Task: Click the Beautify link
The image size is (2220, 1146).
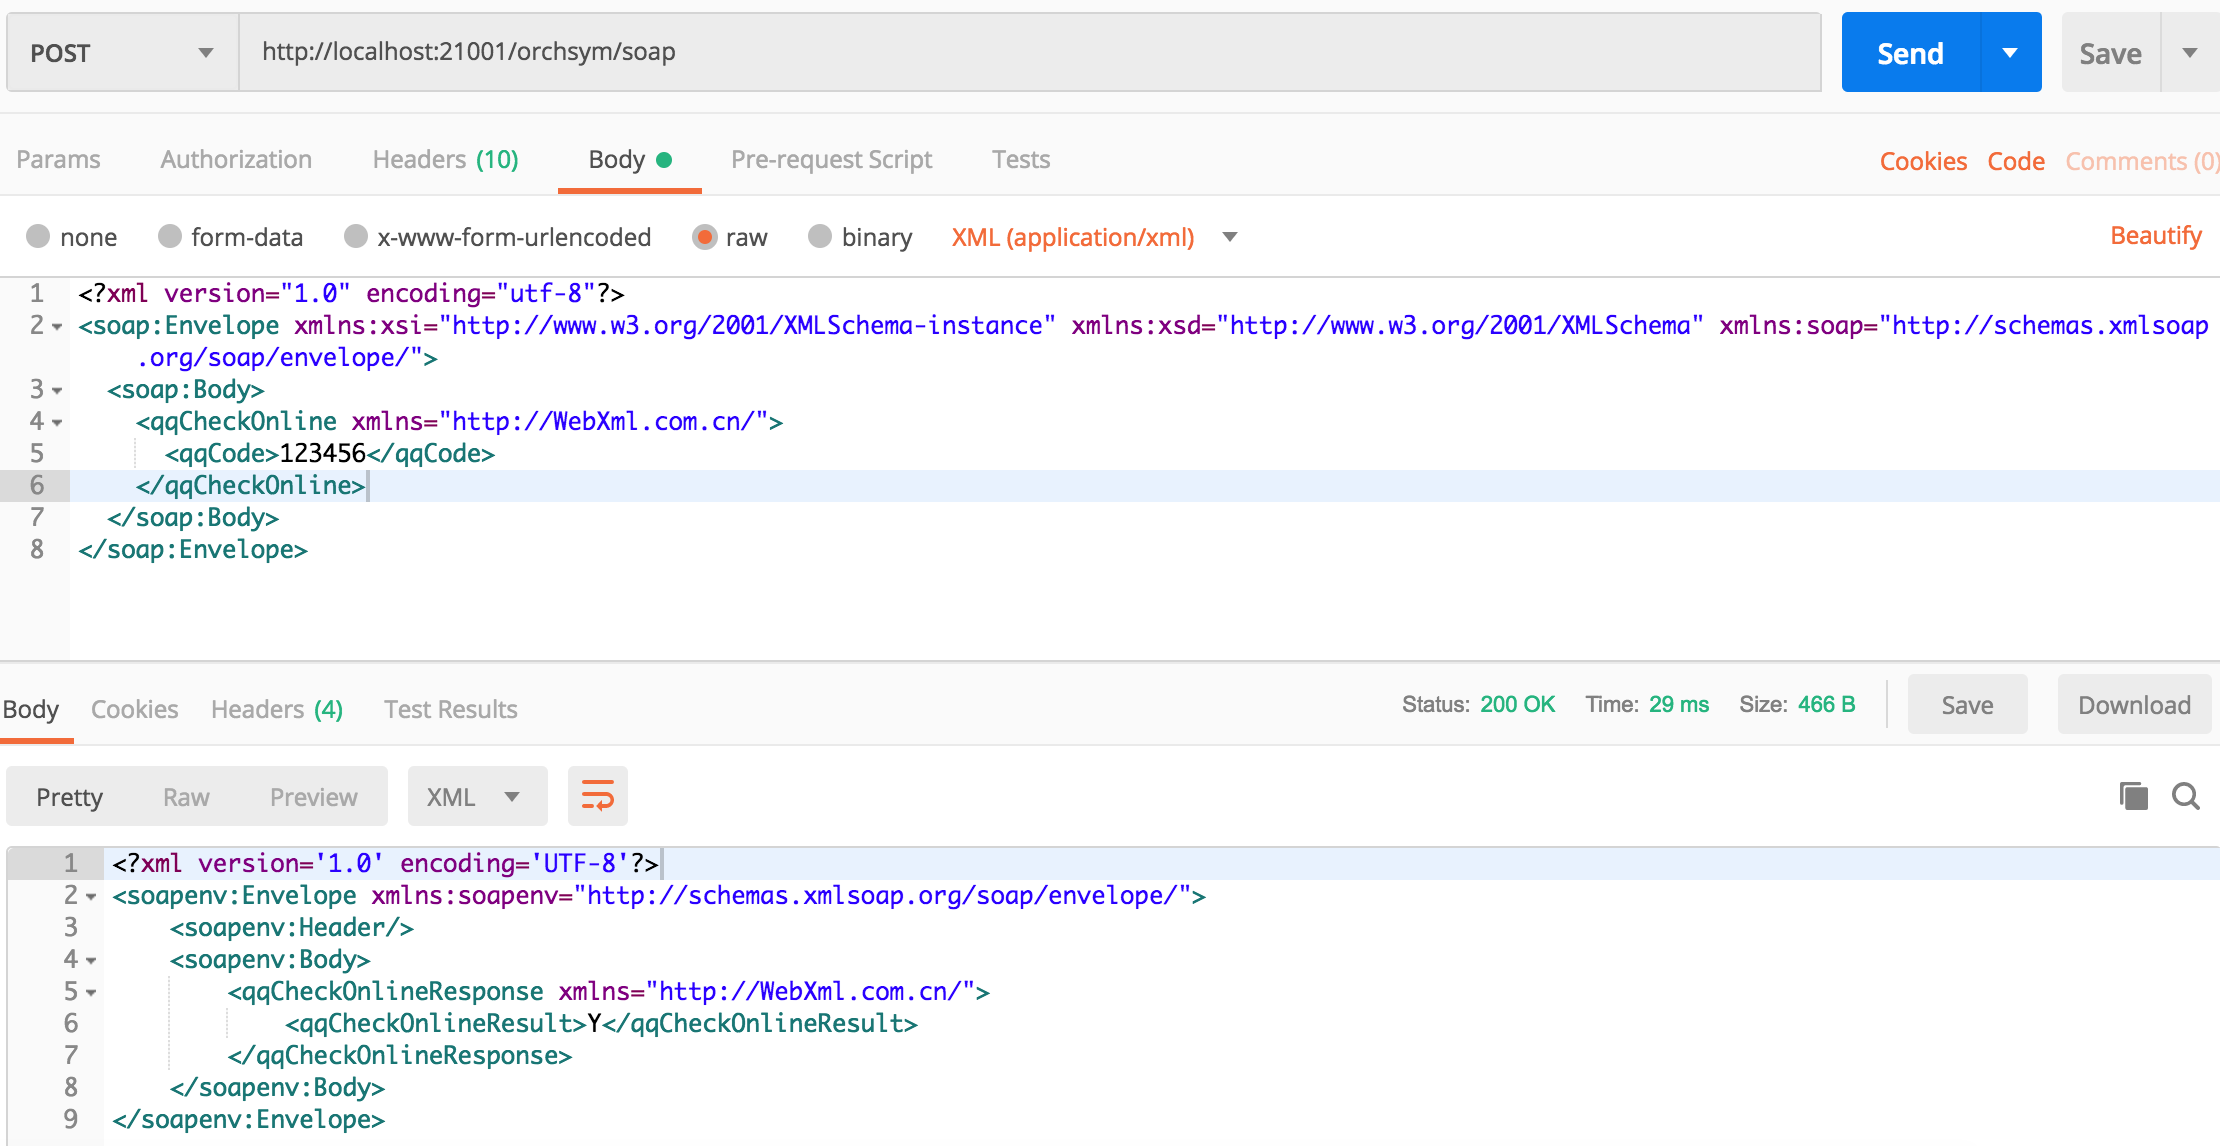Action: click(2155, 236)
